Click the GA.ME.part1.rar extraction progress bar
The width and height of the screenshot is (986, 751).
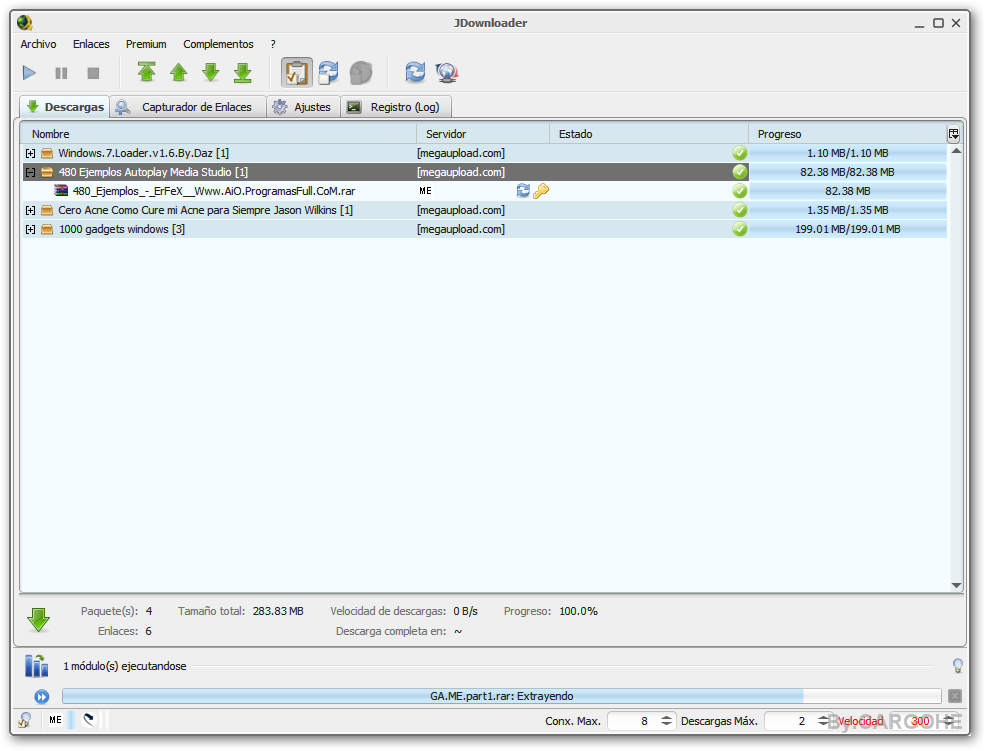(500, 696)
